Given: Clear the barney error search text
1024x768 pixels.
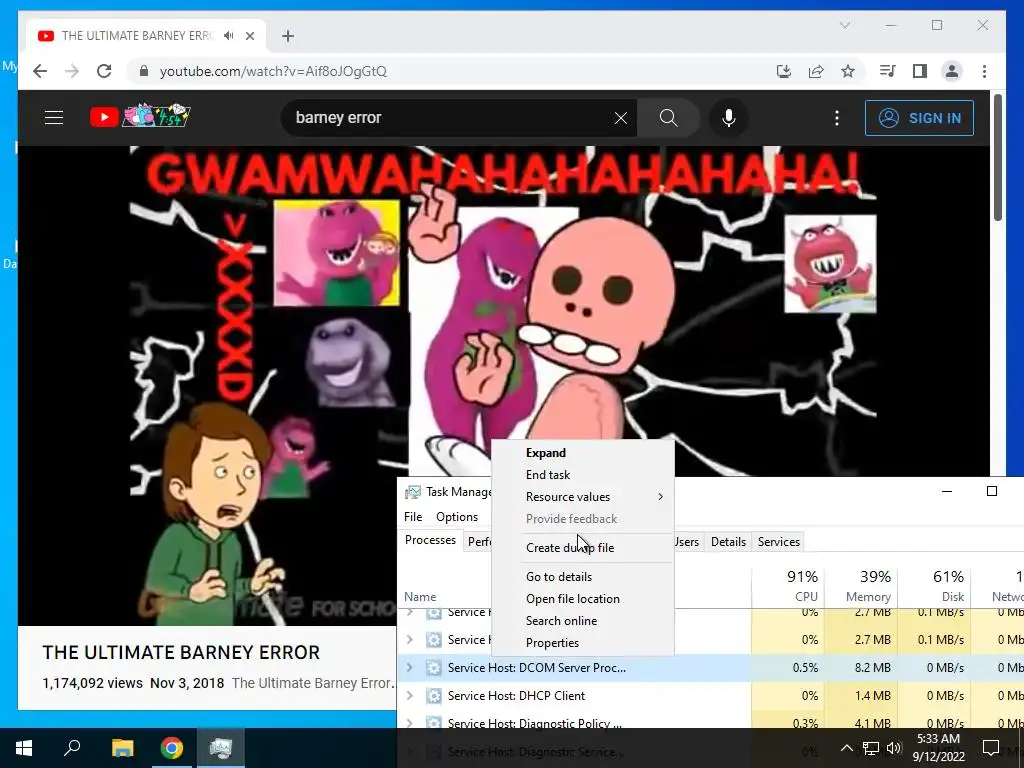Looking at the screenshot, I should pos(620,118).
